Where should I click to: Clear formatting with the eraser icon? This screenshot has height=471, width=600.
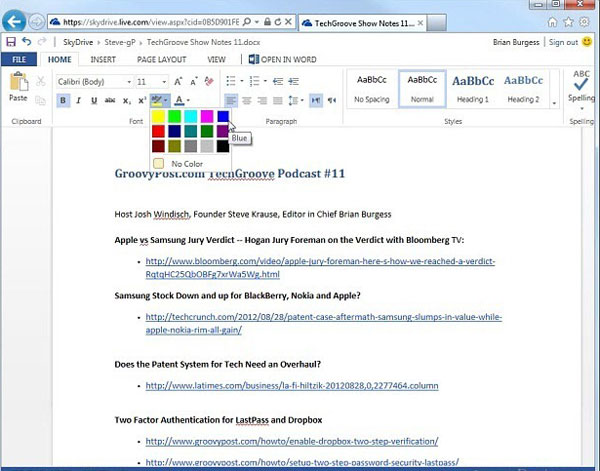209,81
